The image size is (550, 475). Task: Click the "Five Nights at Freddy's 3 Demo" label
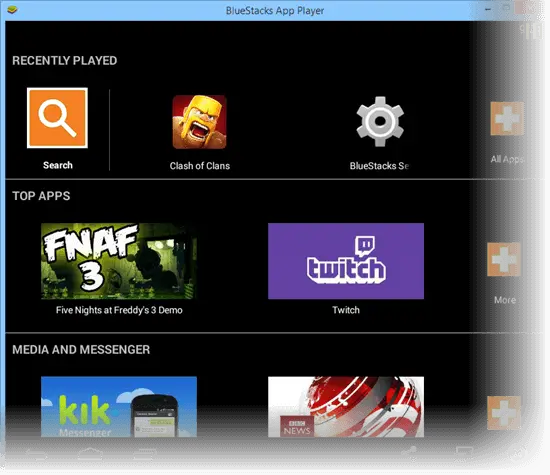click(x=119, y=310)
